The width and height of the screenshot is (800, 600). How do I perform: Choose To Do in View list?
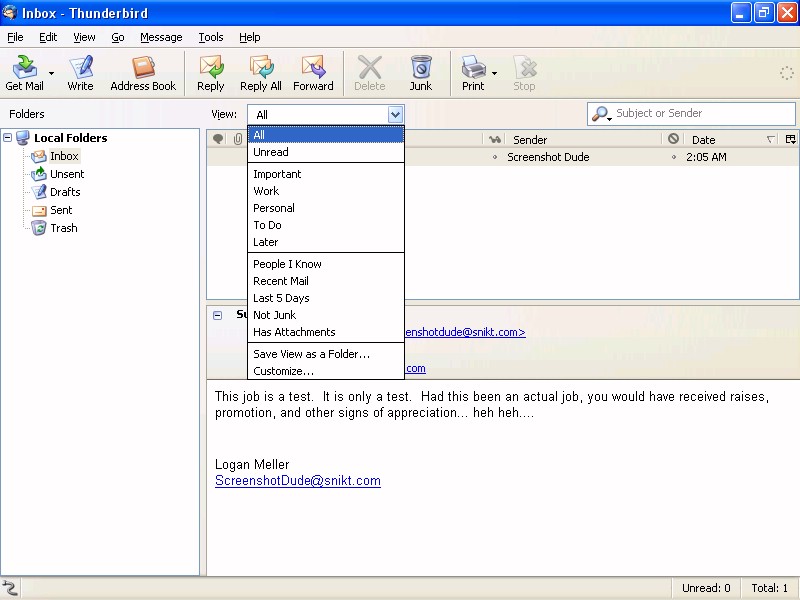tap(326, 225)
